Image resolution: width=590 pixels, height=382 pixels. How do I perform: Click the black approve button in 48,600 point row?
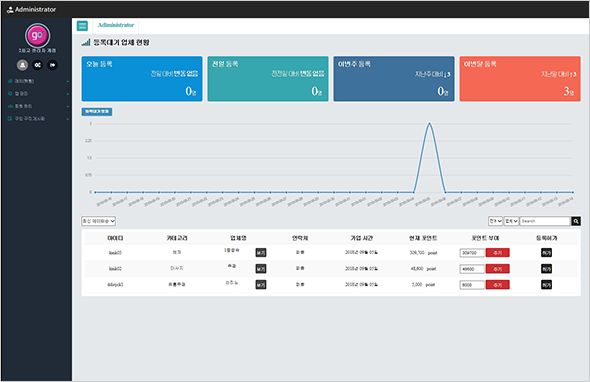tap(546, 269)
